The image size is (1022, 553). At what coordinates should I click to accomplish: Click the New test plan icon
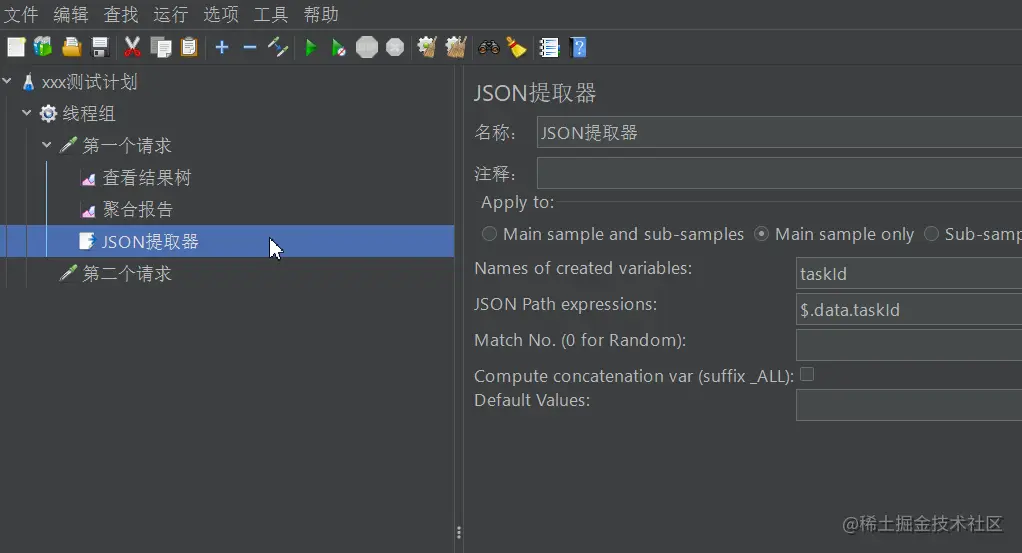pyautogui.click(x=16, y=47)
